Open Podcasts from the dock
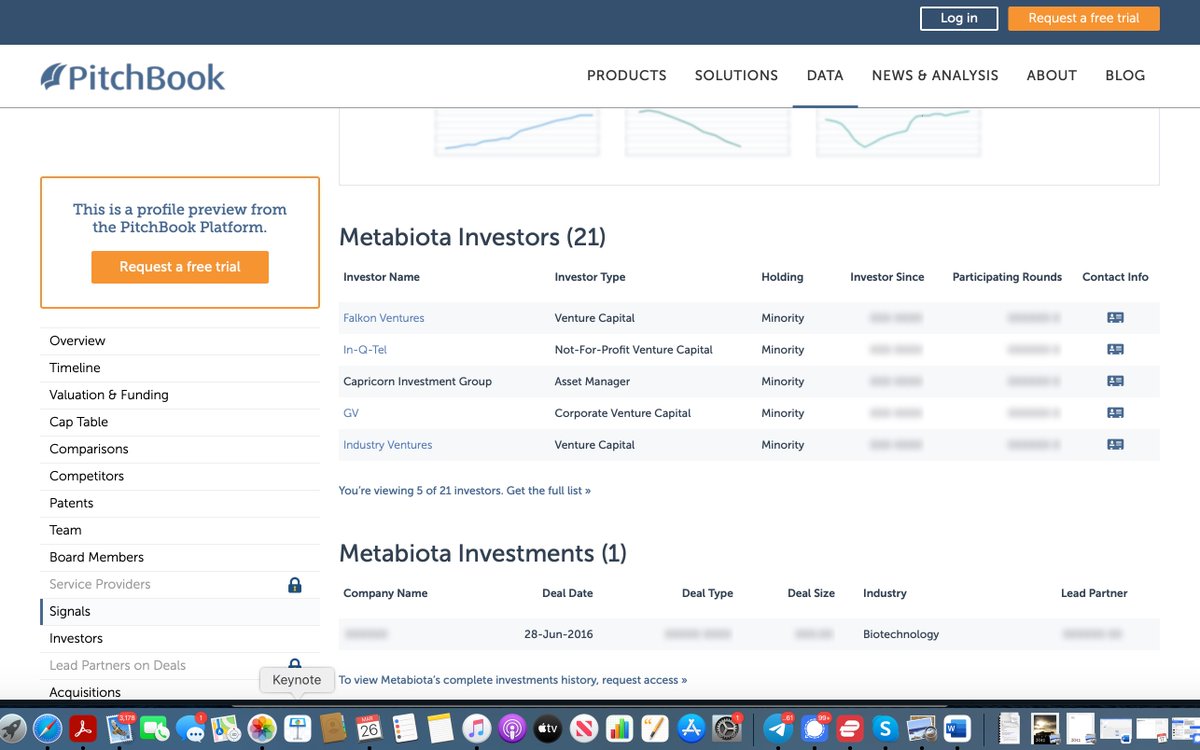1200x750 pixels. click(512, 728)
